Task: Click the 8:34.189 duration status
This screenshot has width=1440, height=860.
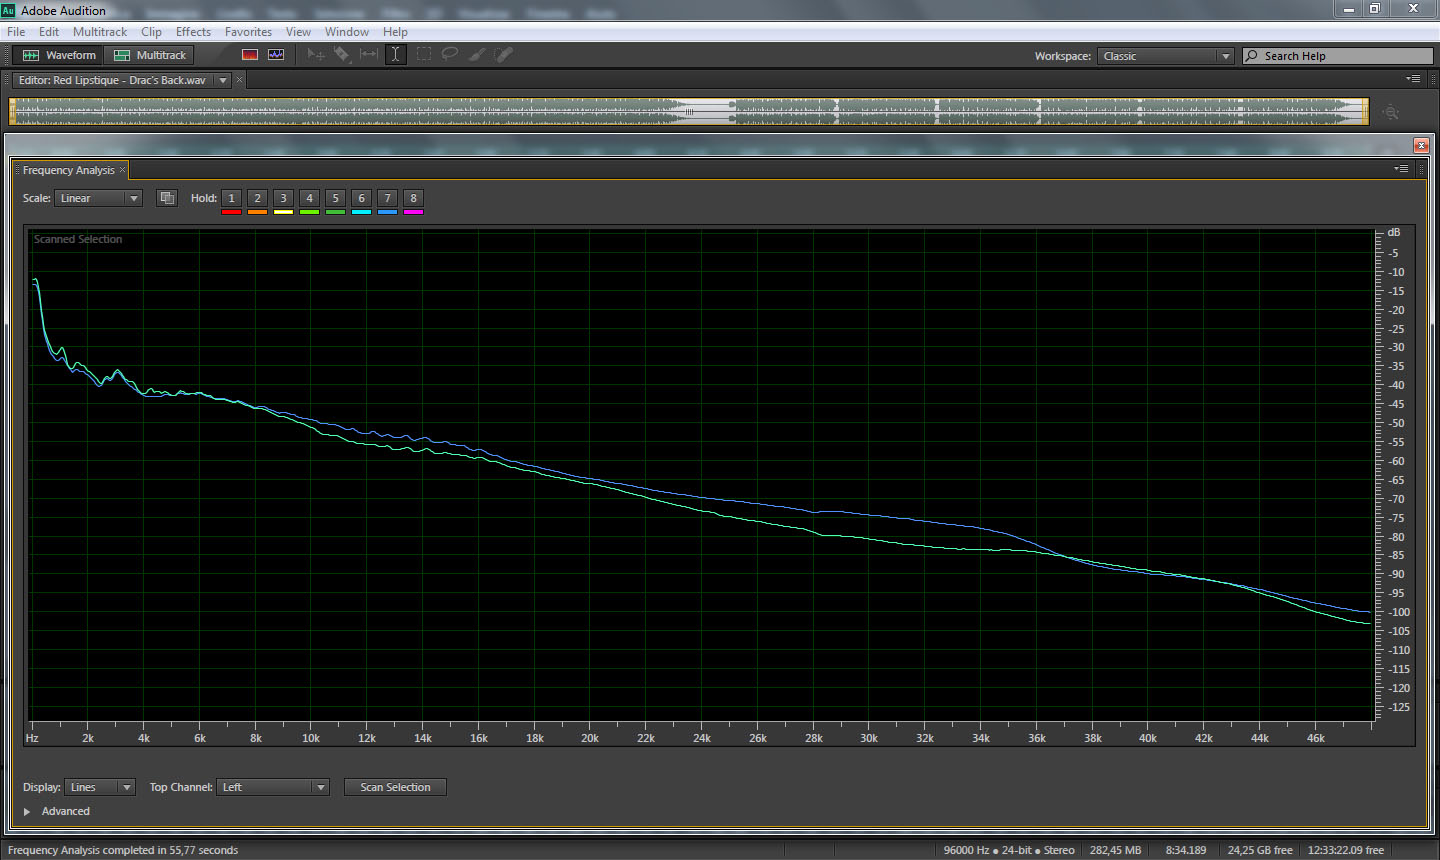Action: (x=1185, y=850)
